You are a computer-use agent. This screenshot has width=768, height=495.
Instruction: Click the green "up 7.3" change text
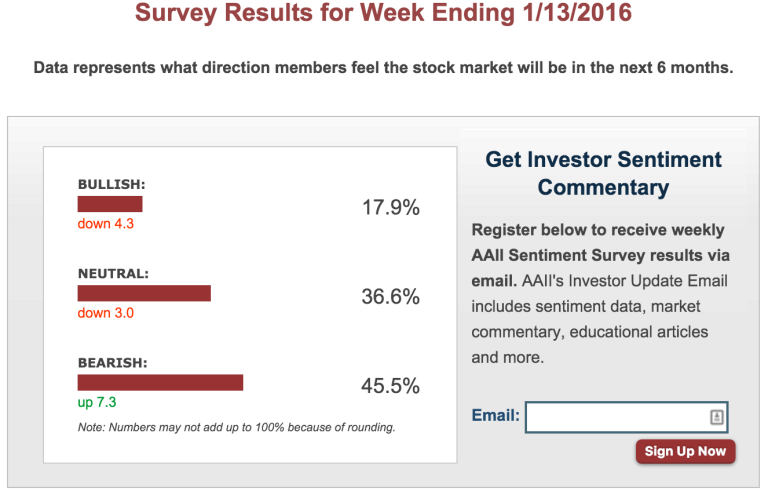(x=97, y=402)
